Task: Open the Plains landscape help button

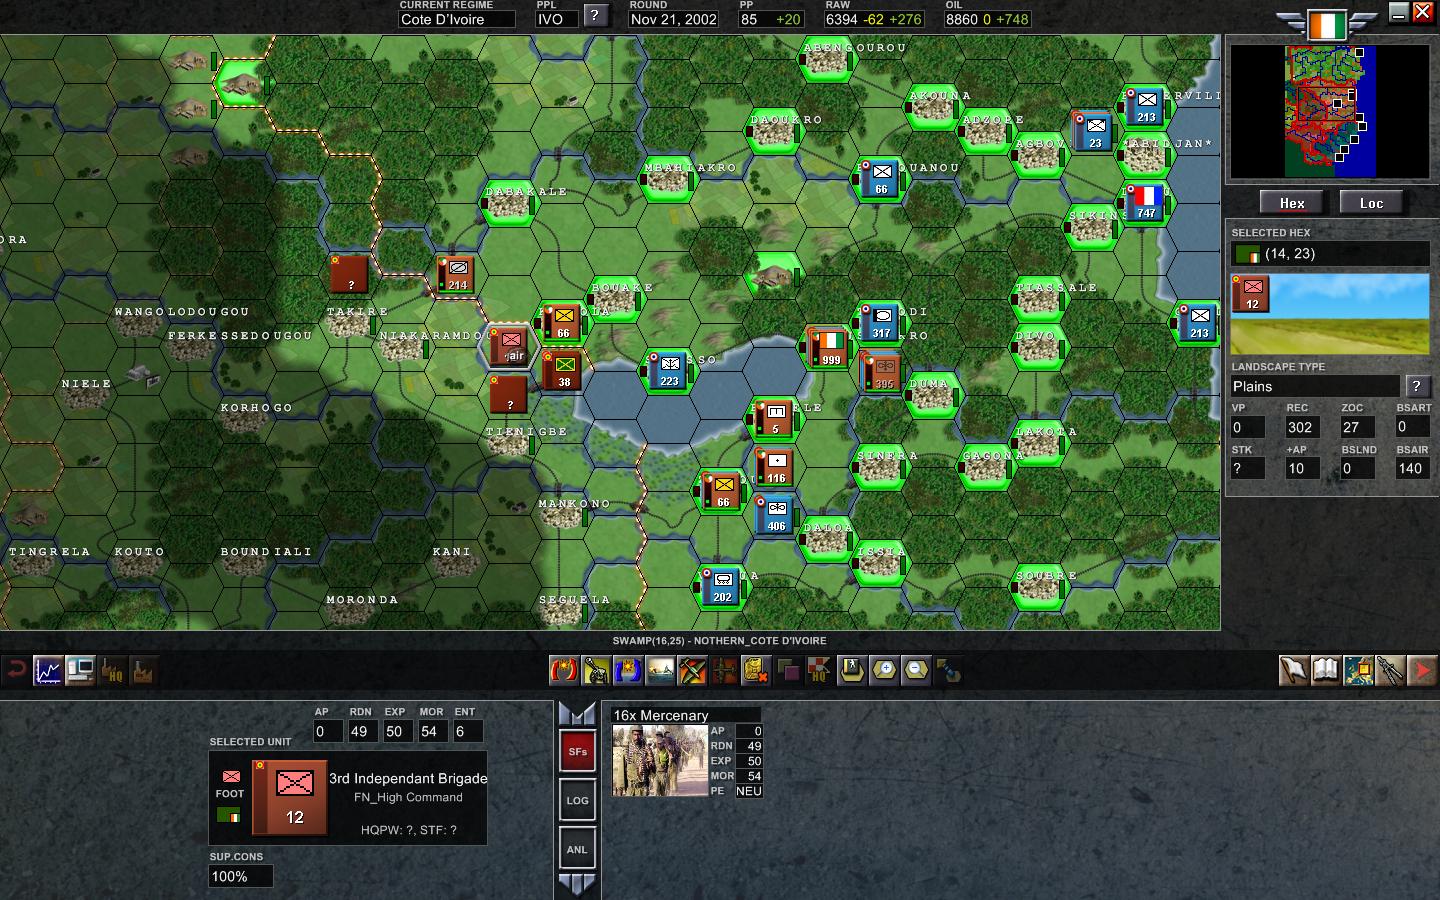Action: [1416, 386]
